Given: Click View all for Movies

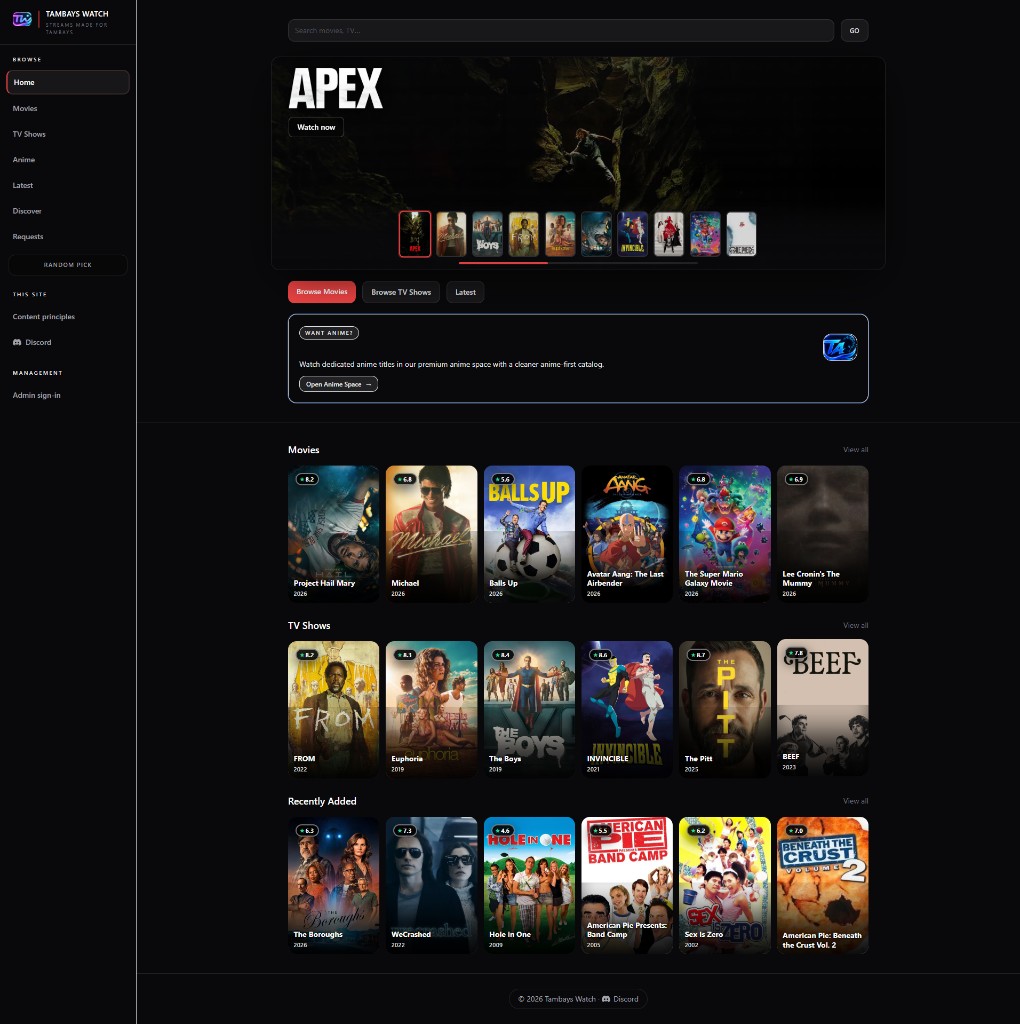Looking at the screenshot, I should pos(855,449).
